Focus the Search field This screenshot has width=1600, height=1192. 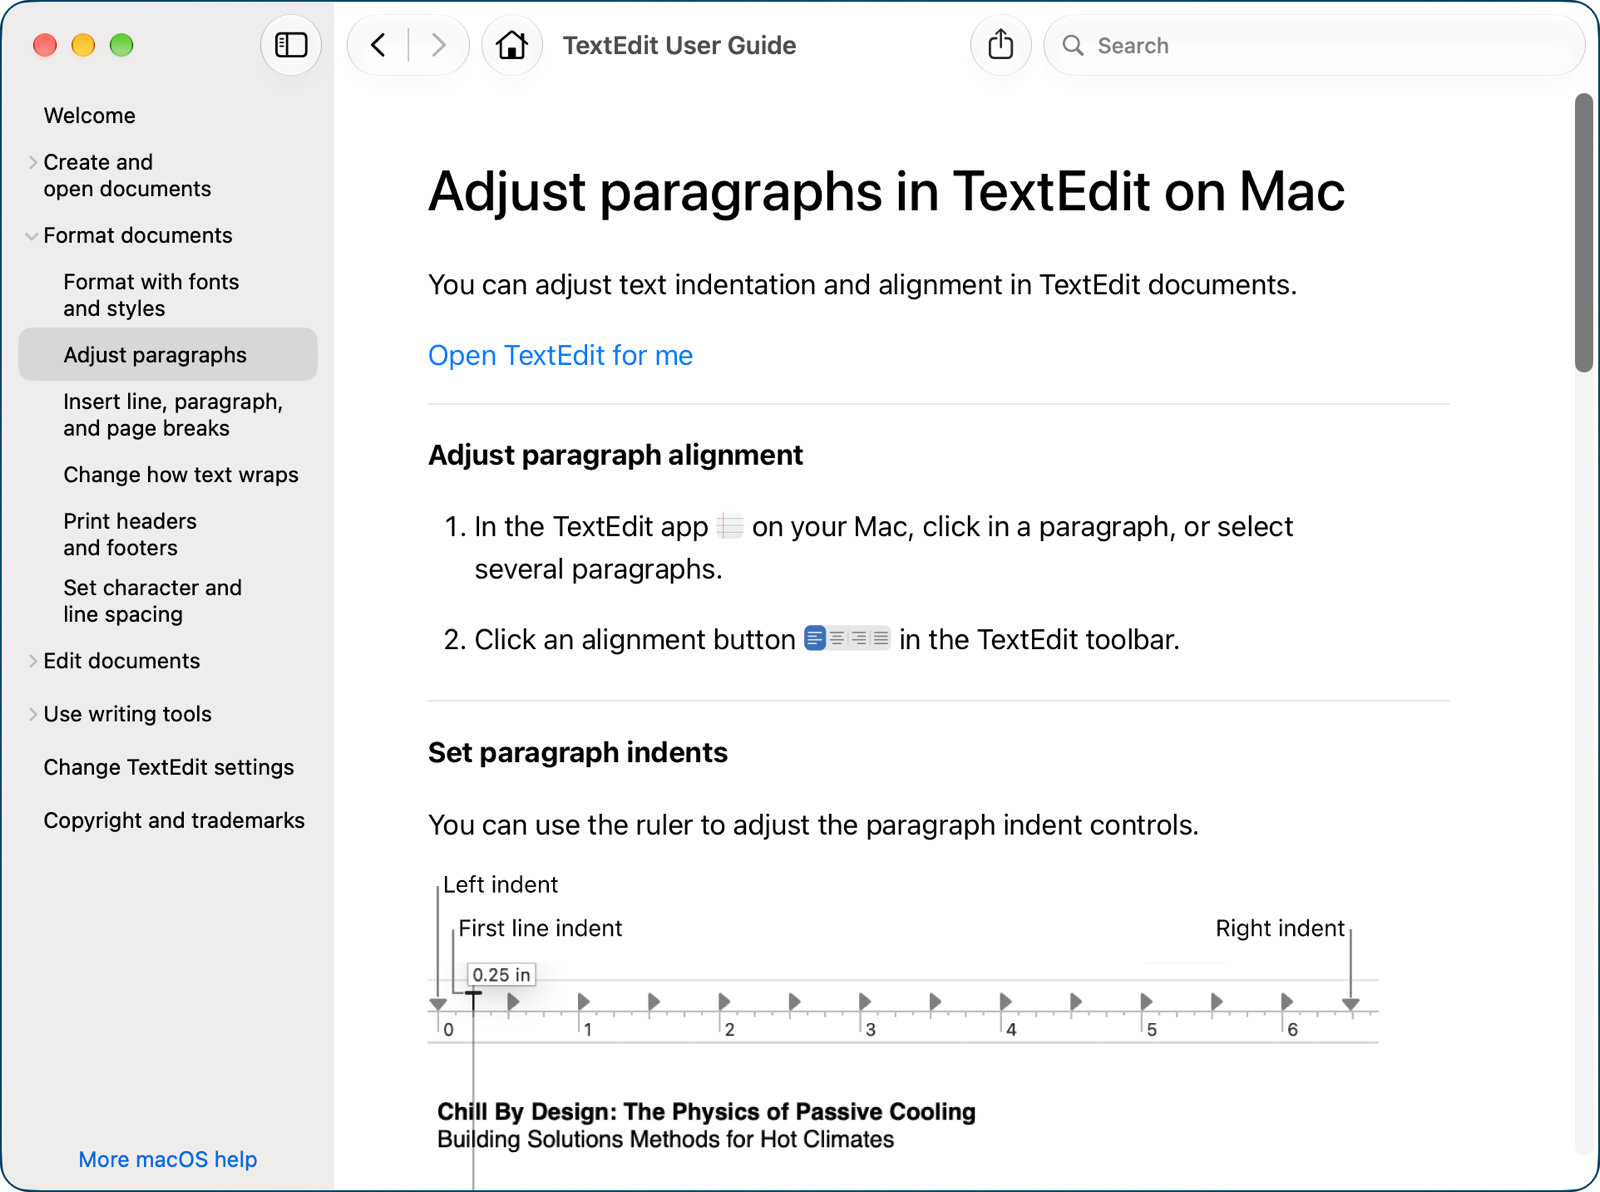pos(1313,45)
